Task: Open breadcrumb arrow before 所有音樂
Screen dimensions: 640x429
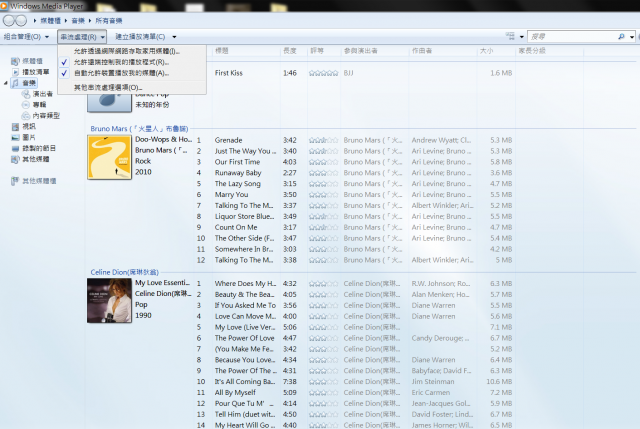Action: [90, 20]
